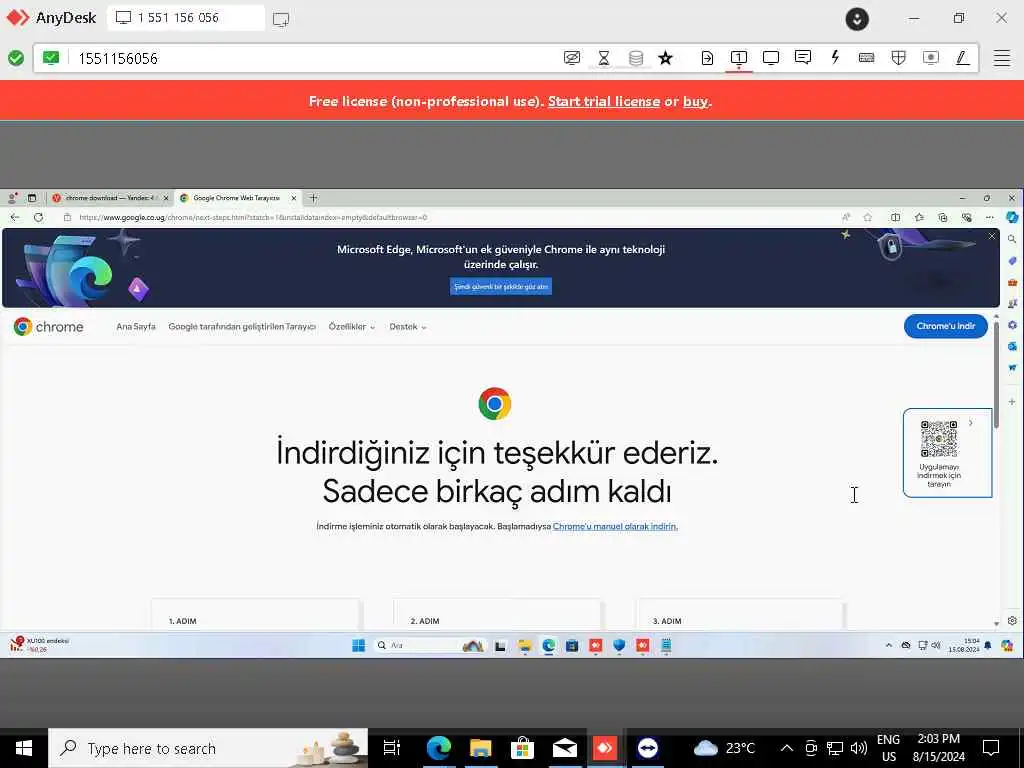Viewport: 1024px width, 768px height.
Task: Click Chrome'u manuel olarak indirin link
Action: 615,526
